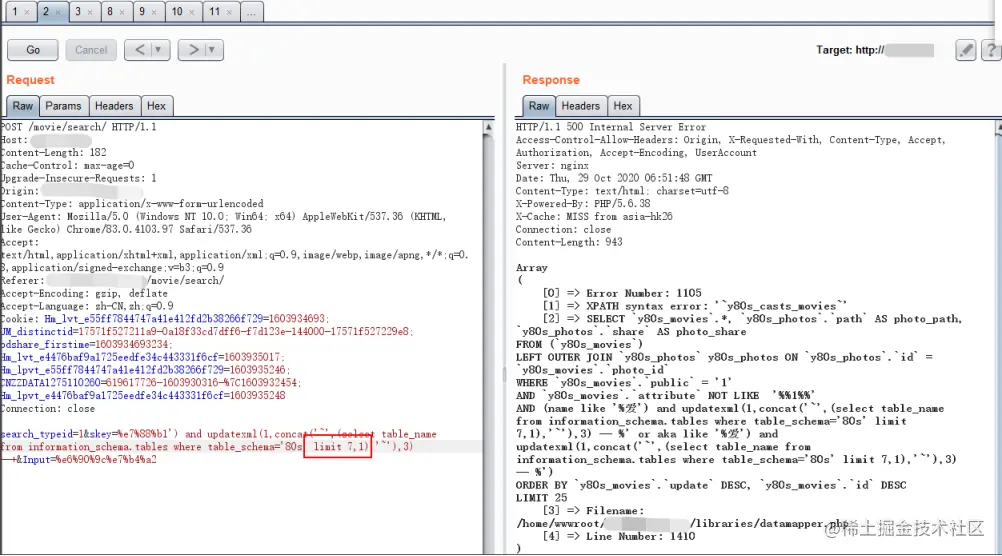This screenshot has height=556, width=1002.
Task: Close Repeater tab 2
Action: [x=58, y=12]
